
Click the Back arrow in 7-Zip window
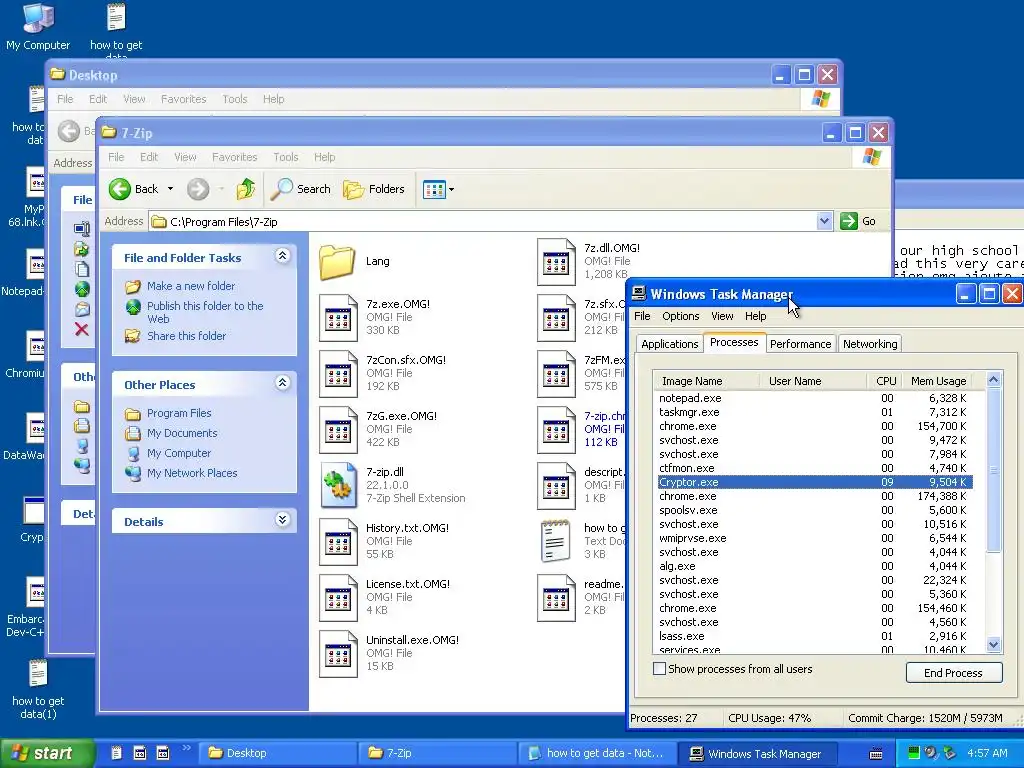(120, 189)
